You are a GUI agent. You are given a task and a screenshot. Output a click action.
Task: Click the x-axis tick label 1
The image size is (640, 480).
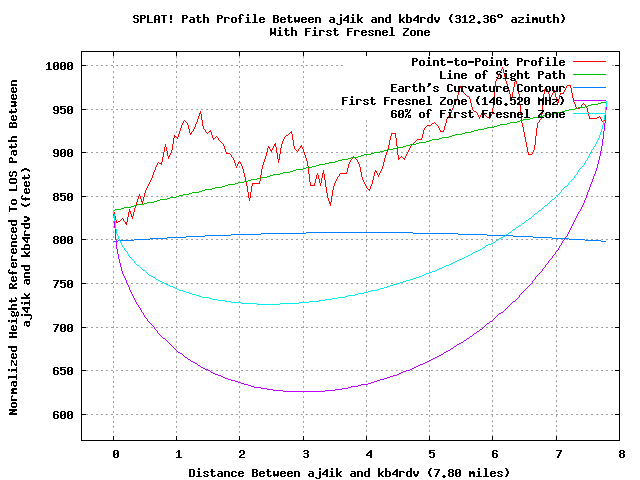(x=179, y=454)
